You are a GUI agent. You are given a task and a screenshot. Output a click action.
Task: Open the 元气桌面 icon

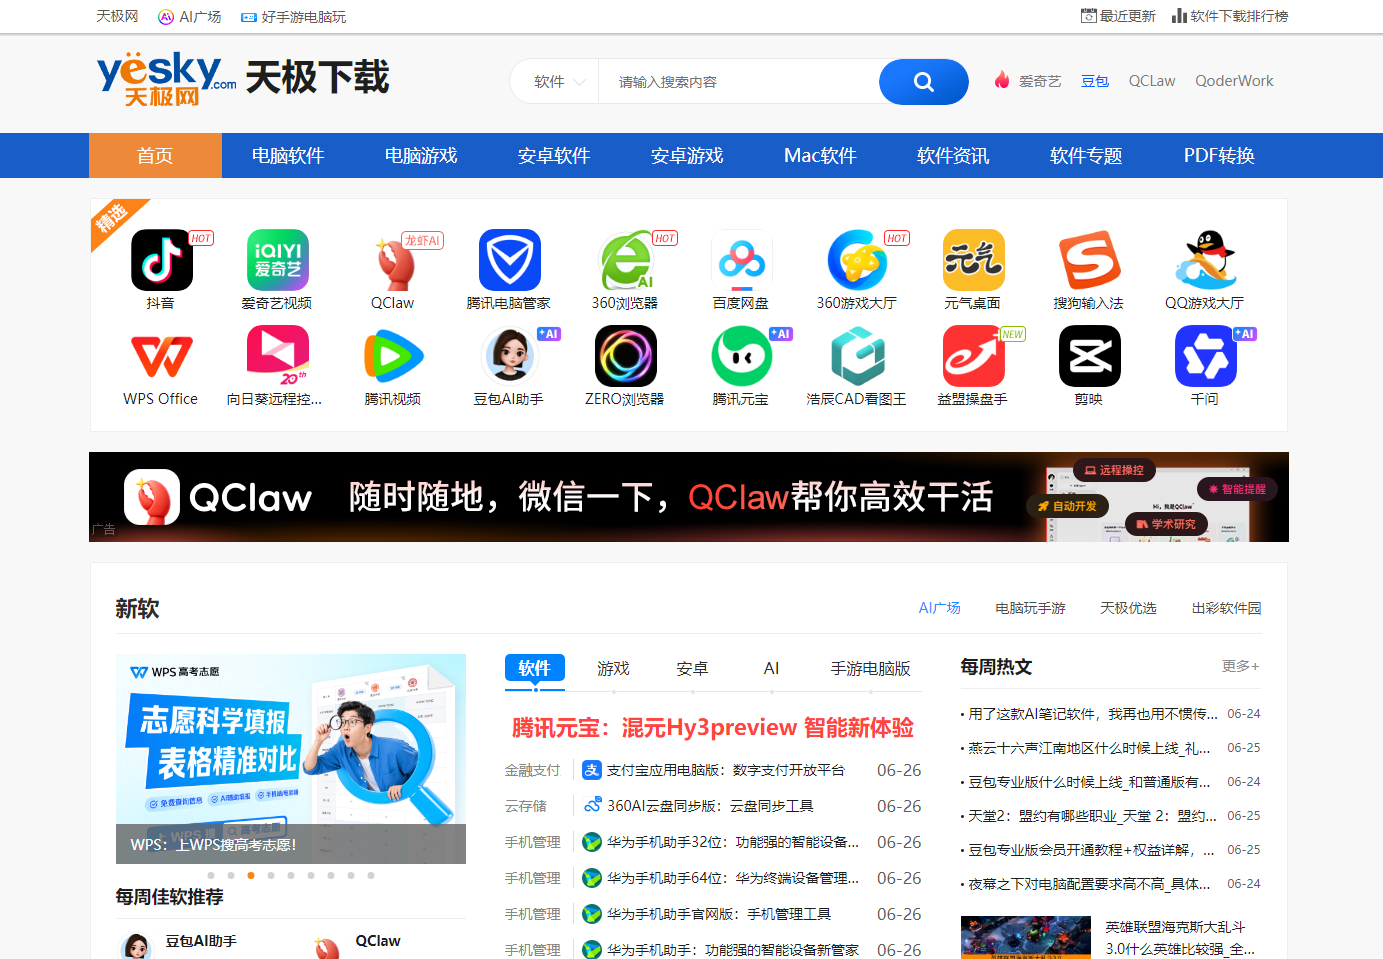pos(973,260)
